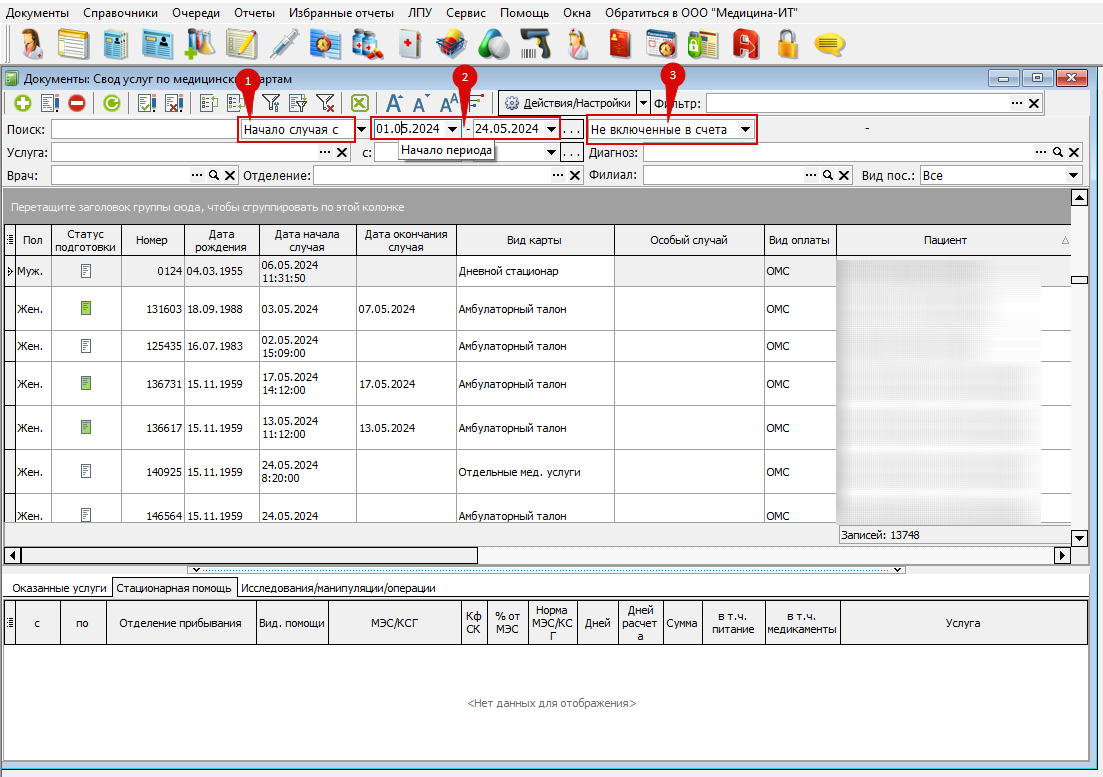1103x777 pixels.
Task: Sort by Пациент column header
Action: (945, 240)
